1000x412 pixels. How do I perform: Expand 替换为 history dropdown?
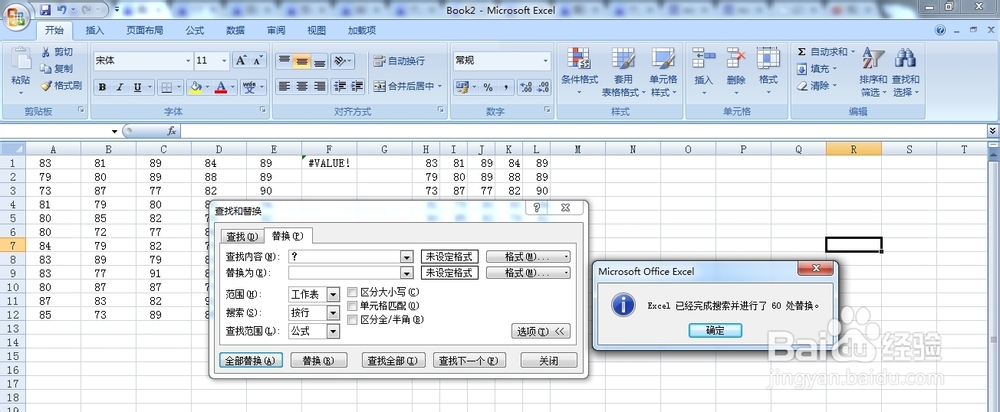click(x=407, y=272)
